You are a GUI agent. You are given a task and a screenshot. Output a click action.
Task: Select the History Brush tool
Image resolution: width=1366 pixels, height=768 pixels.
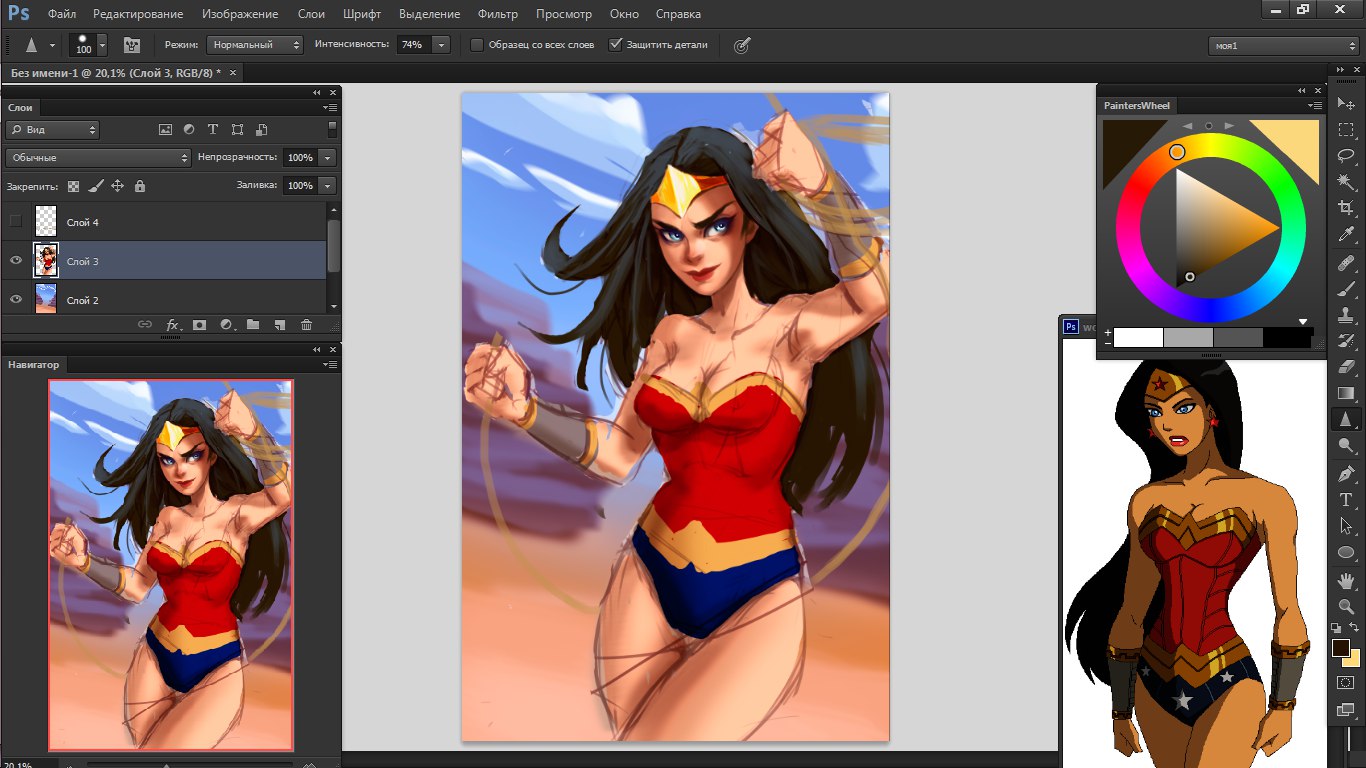coord(1346,341)
